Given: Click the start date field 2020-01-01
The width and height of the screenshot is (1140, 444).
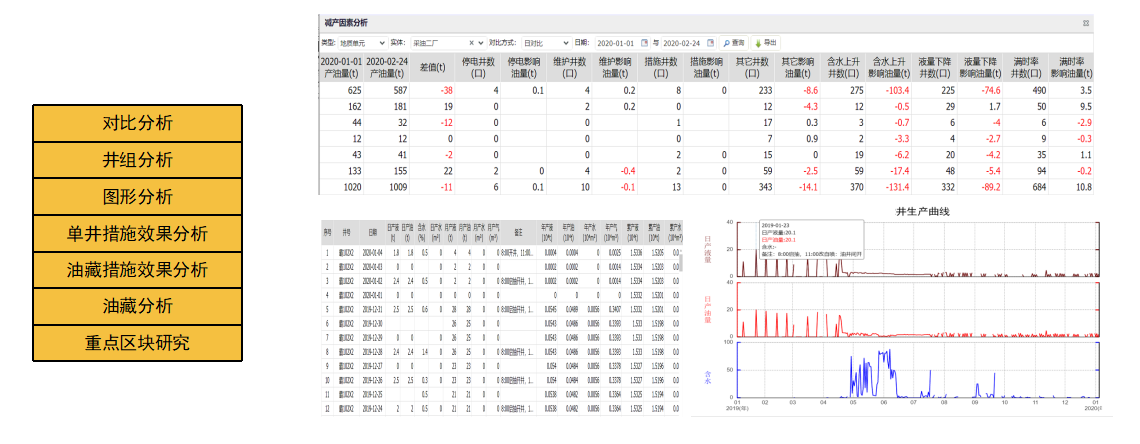Looking at the screenshot, I should (615, 43).
